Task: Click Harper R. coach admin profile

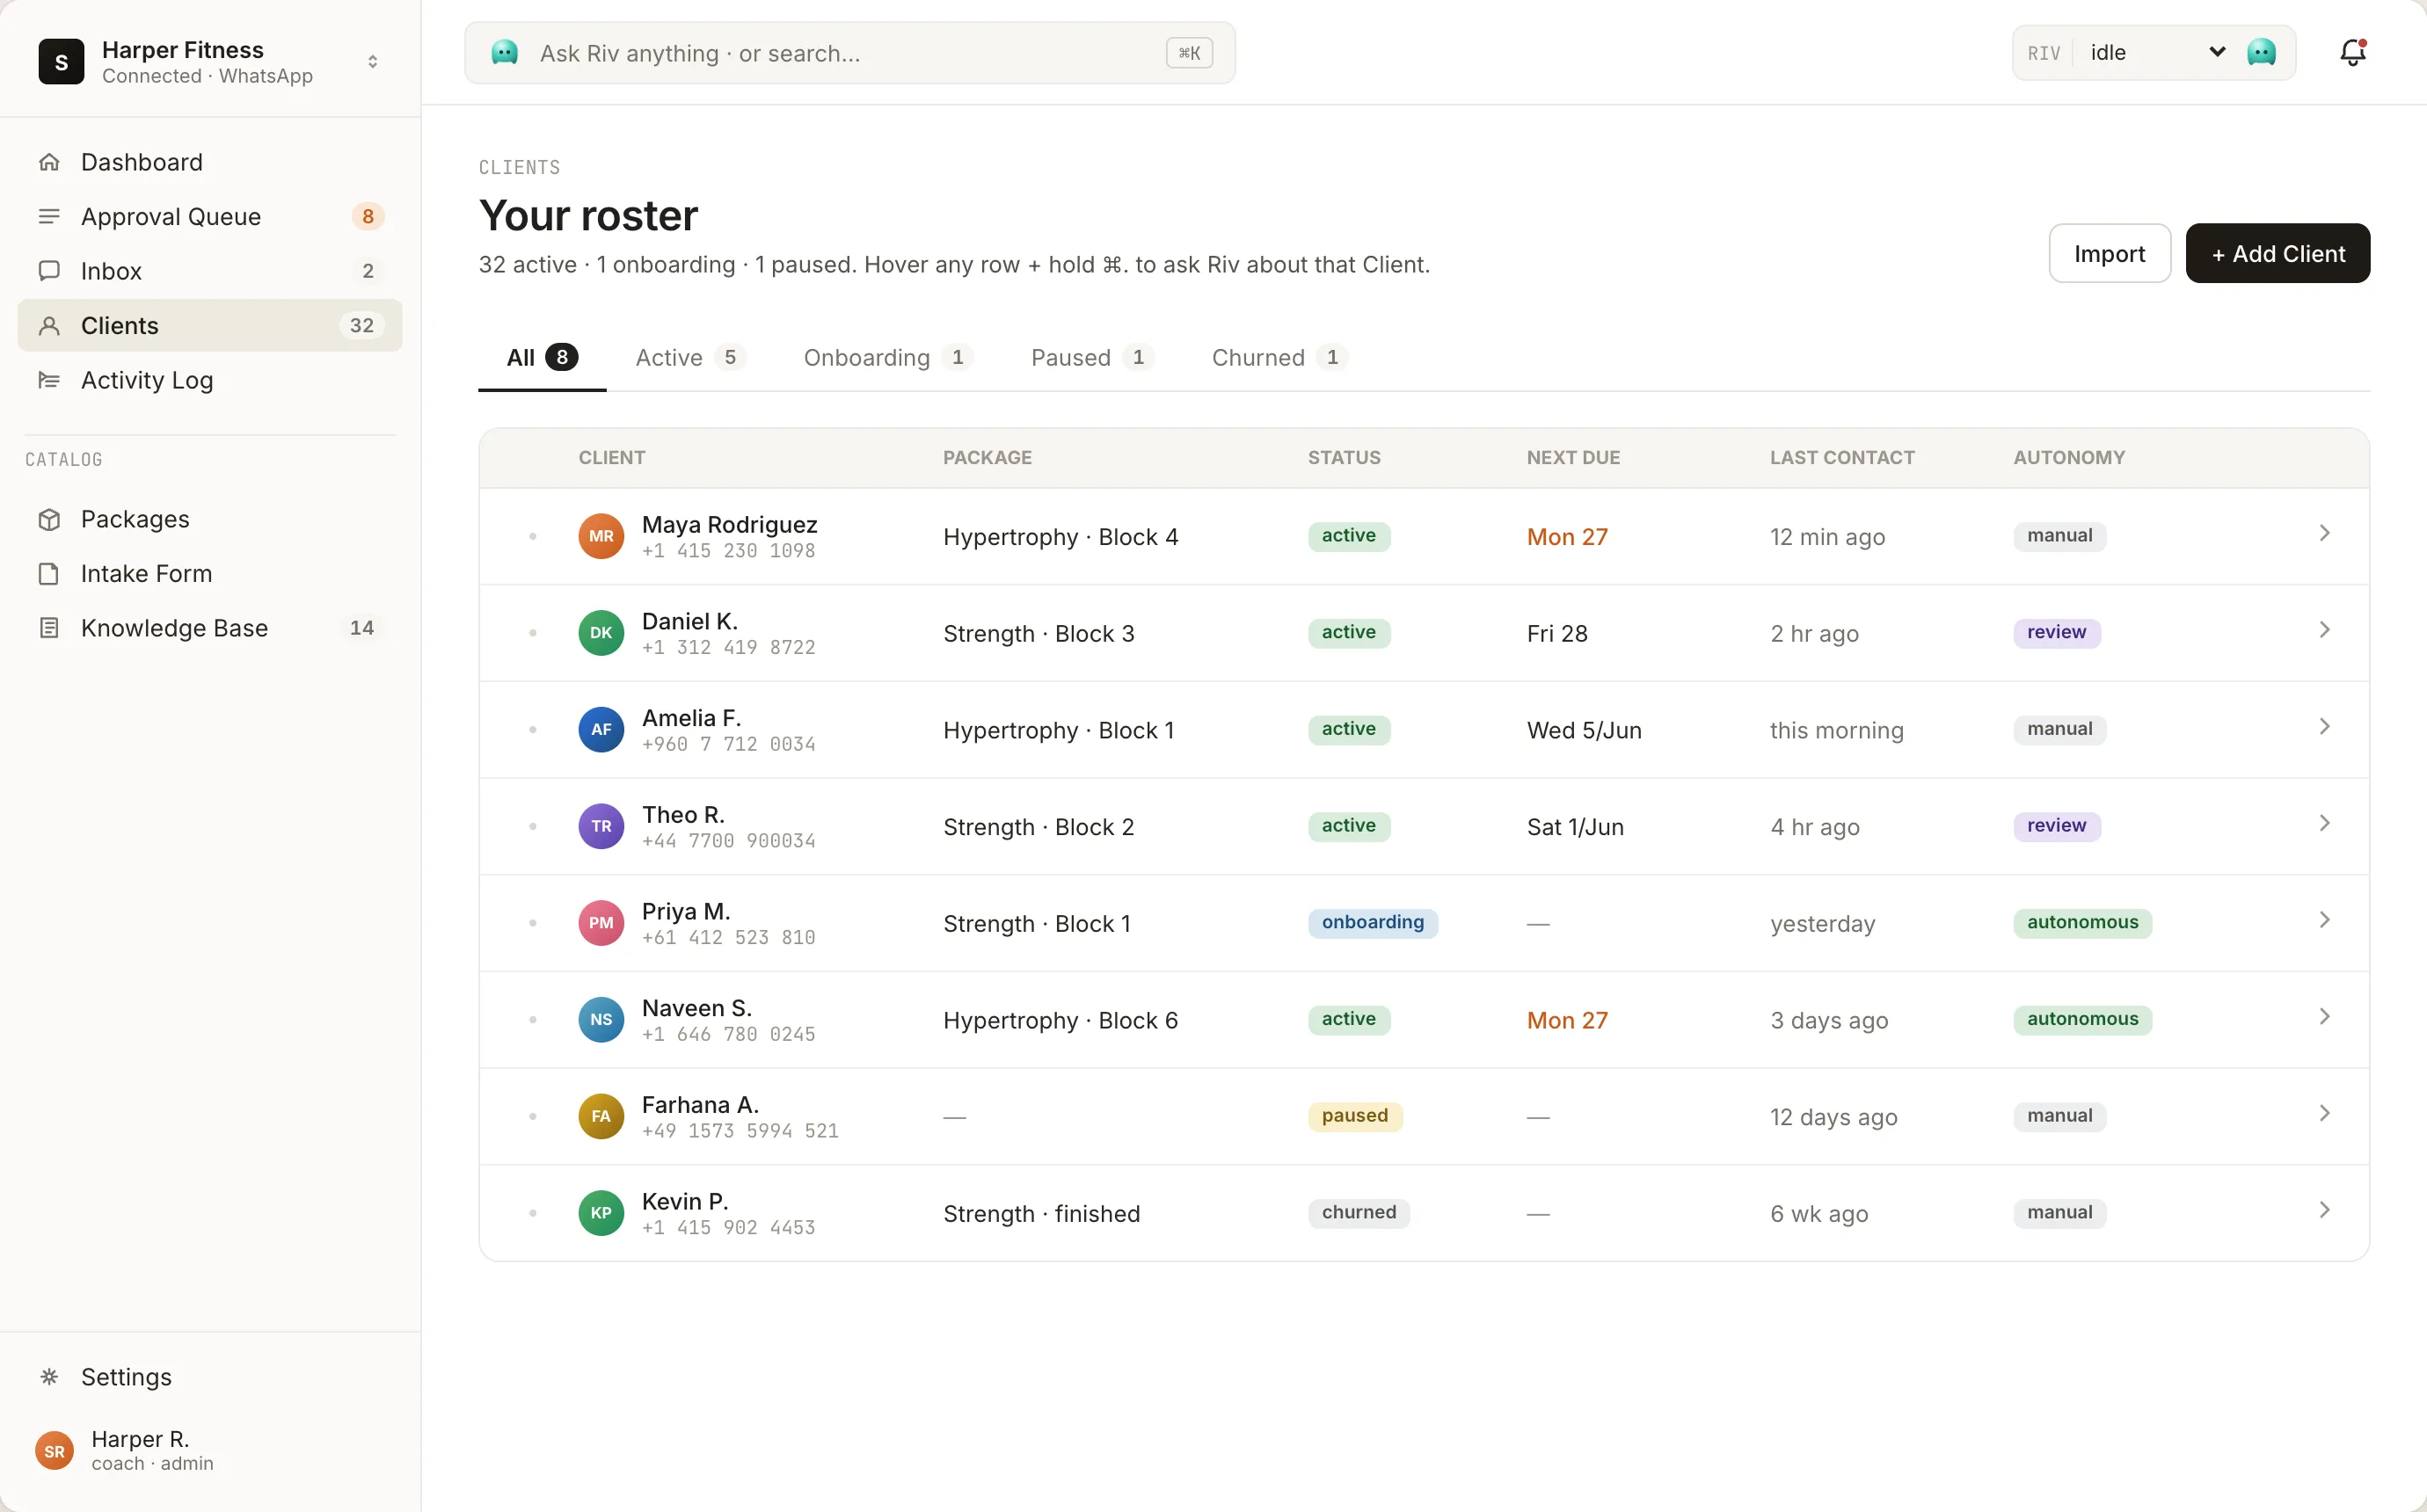Action: click(x=210, y=1451)
